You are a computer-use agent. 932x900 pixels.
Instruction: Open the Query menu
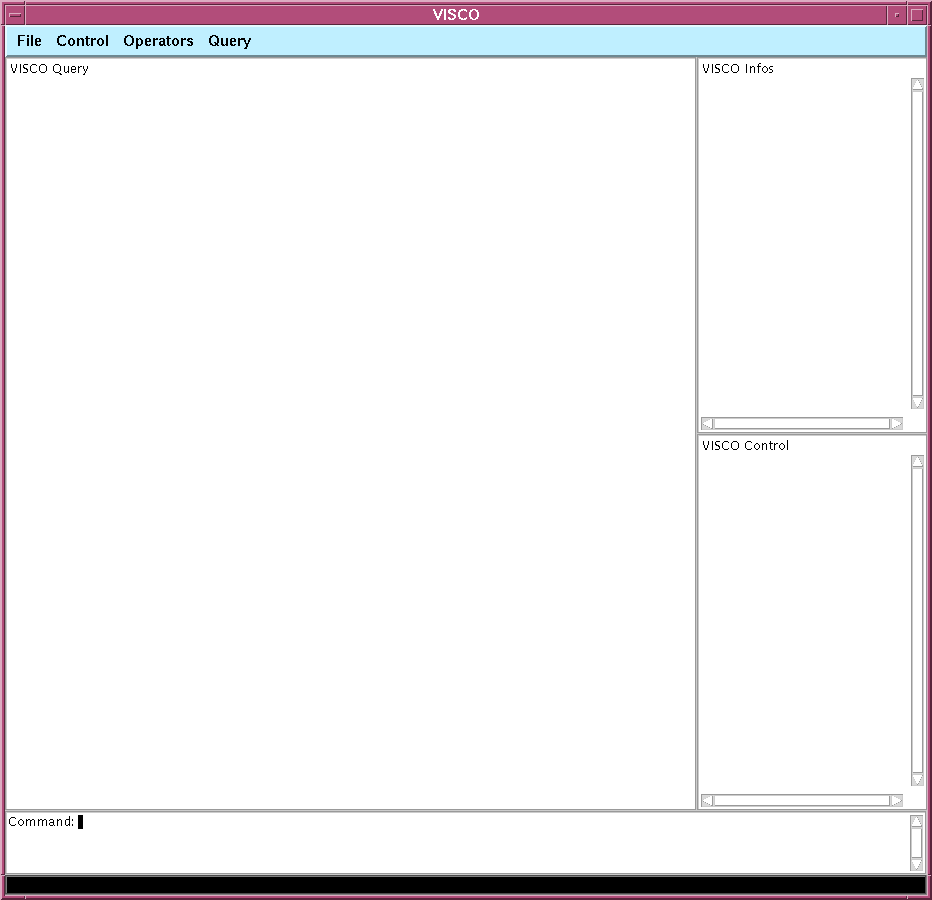(x=229, y=41)
